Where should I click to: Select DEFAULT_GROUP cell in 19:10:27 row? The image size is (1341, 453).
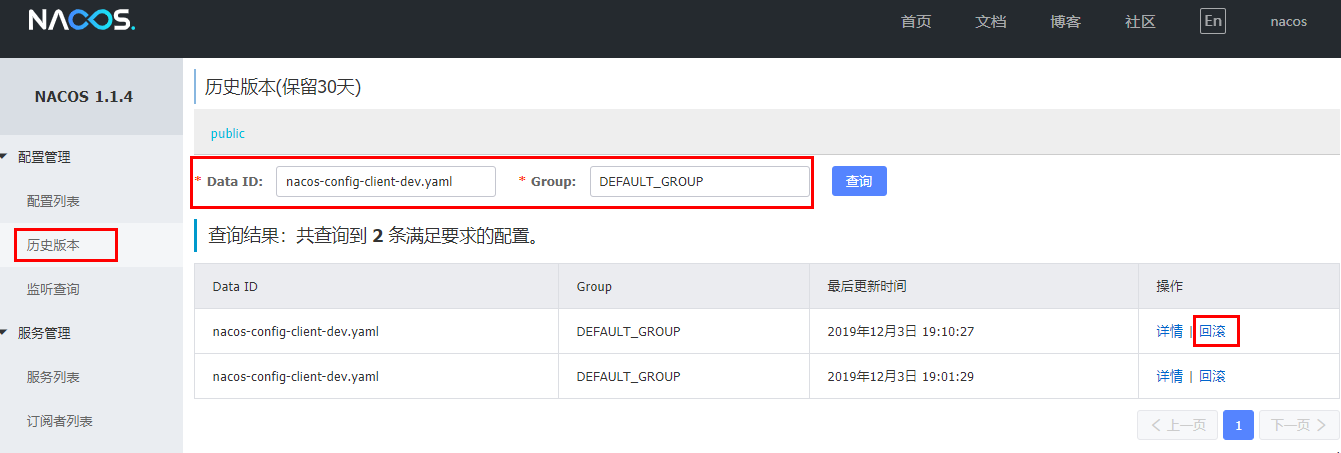click(x=684, y=331)
